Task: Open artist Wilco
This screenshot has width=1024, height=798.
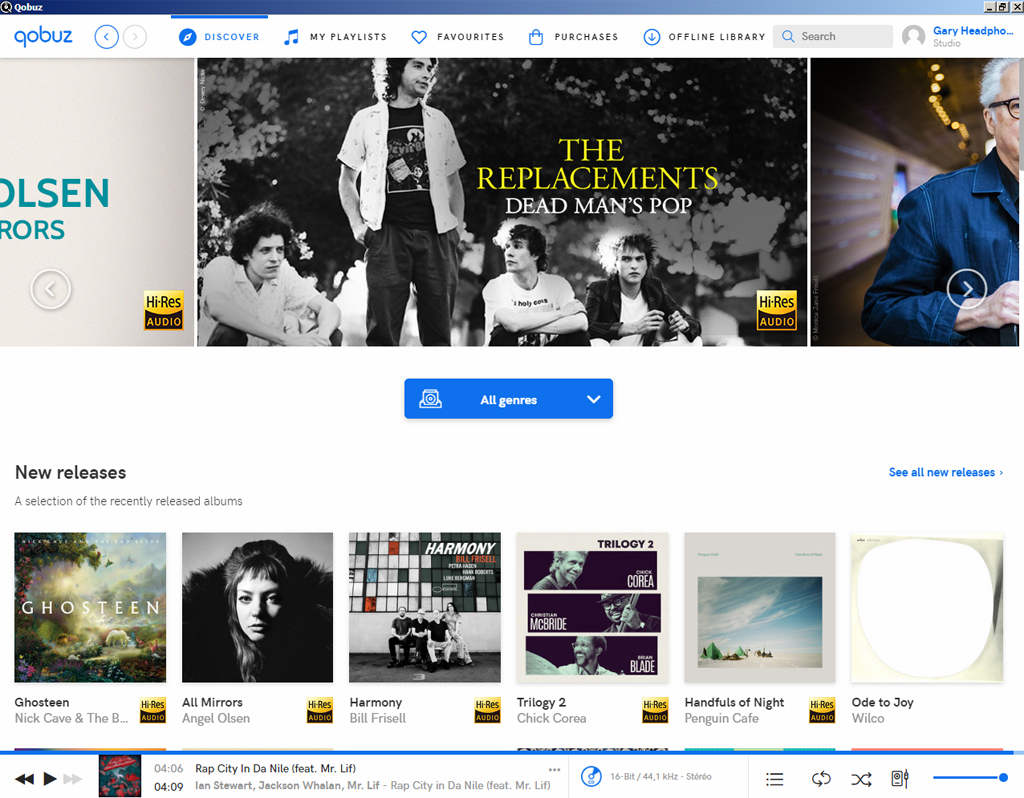Action: pos(868,718)
